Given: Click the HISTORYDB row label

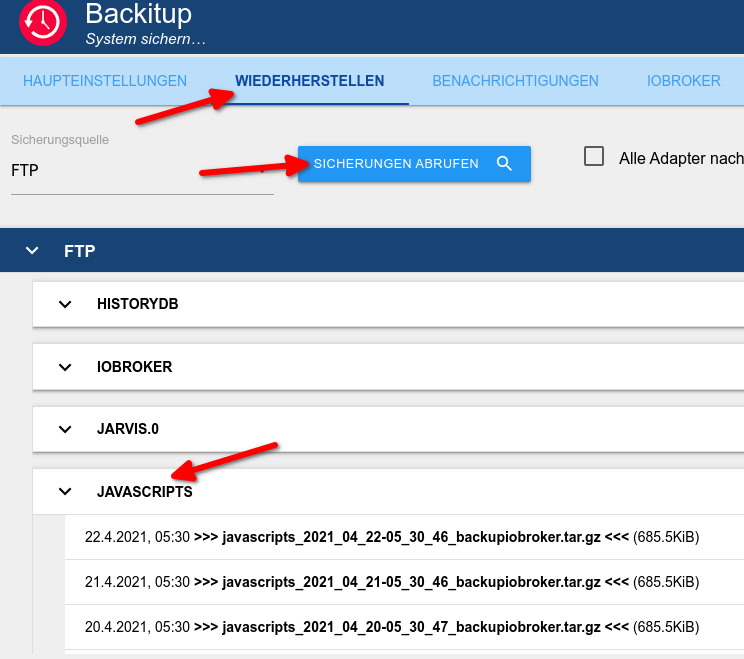Looking at the screenshot, I should pyautogui.click(x=138, y=304).
